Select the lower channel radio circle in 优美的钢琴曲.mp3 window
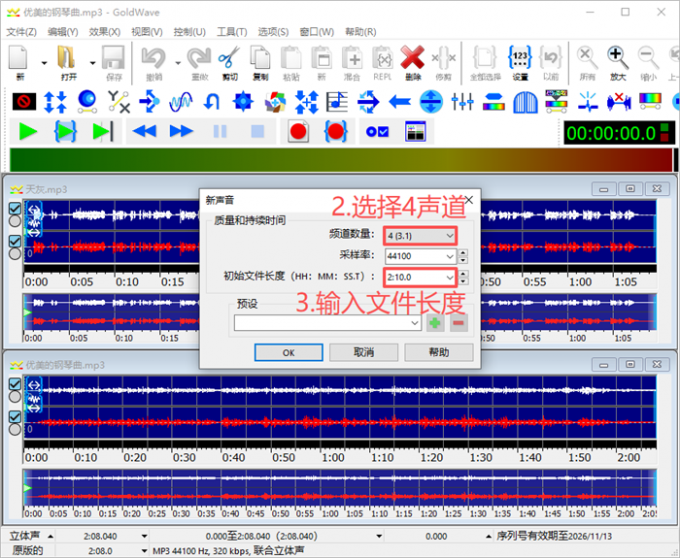The image size is (680, 558). [x=15, y=429]
